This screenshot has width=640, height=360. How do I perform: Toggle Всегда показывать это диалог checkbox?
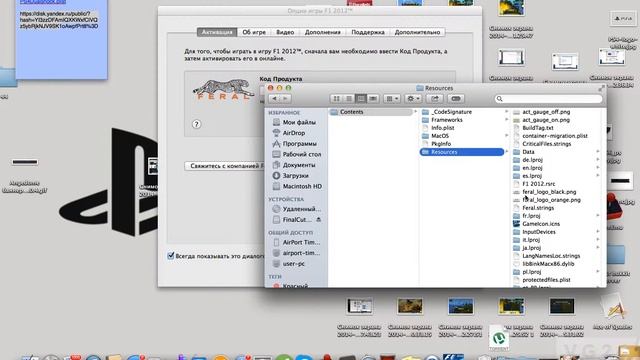click(x=171, y=256)
